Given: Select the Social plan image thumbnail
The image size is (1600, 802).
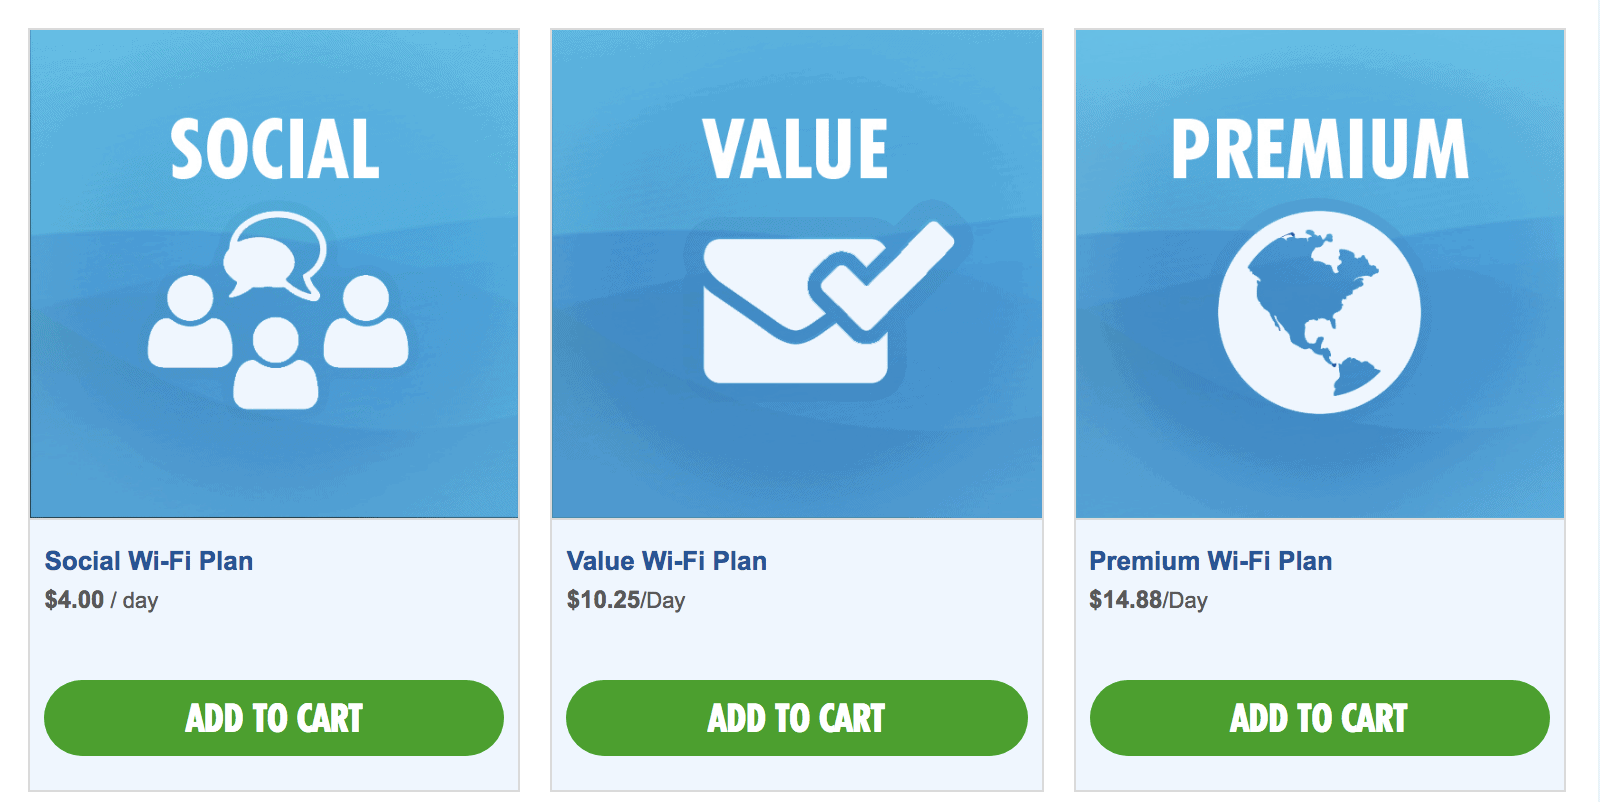Looking at the screenshot, I should click(274, 274).
